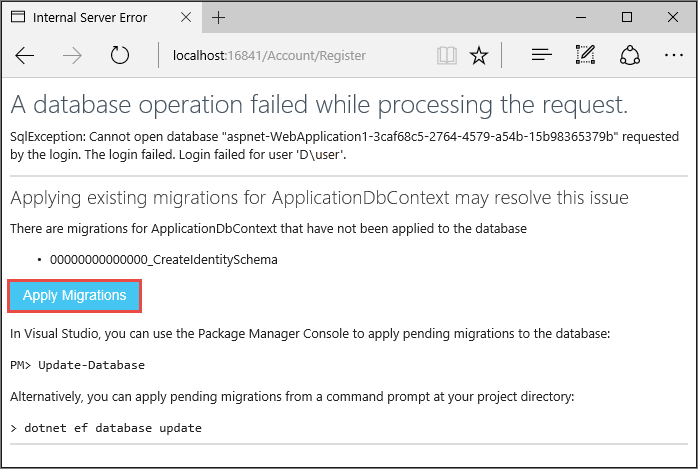Viewport: 698px width, 469px height.
Task: Close the browser window
Action: (672, 17)
